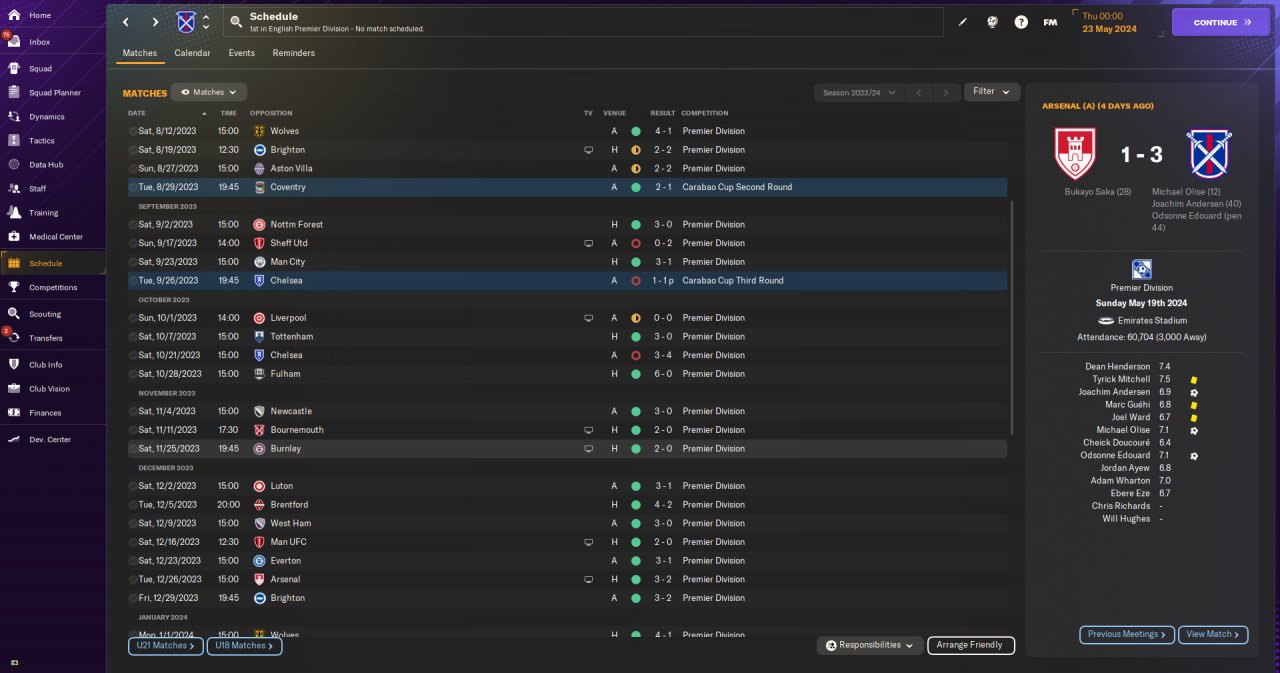Open Staff section

(38, 189)
